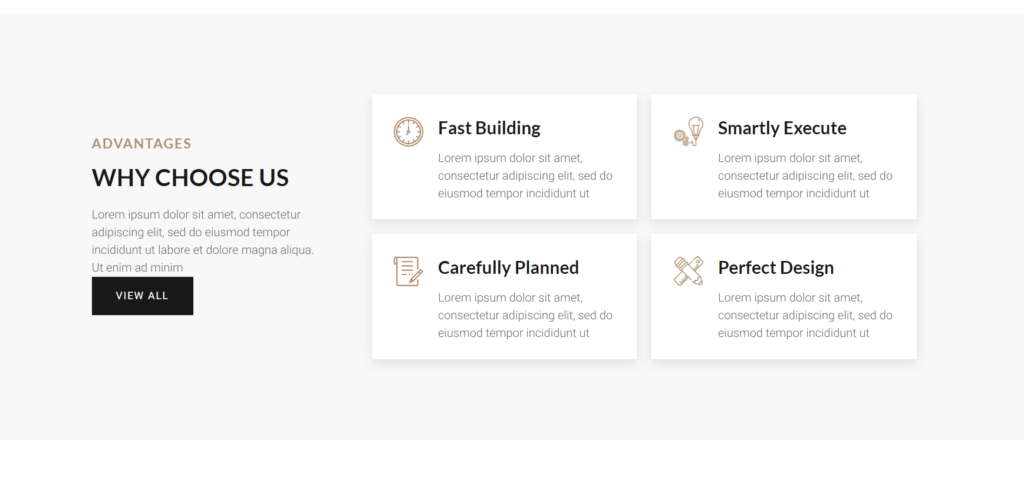Open the Fast Building heading link
Viewport: 1024px width, 483px height.
click(x=489, y=128)
